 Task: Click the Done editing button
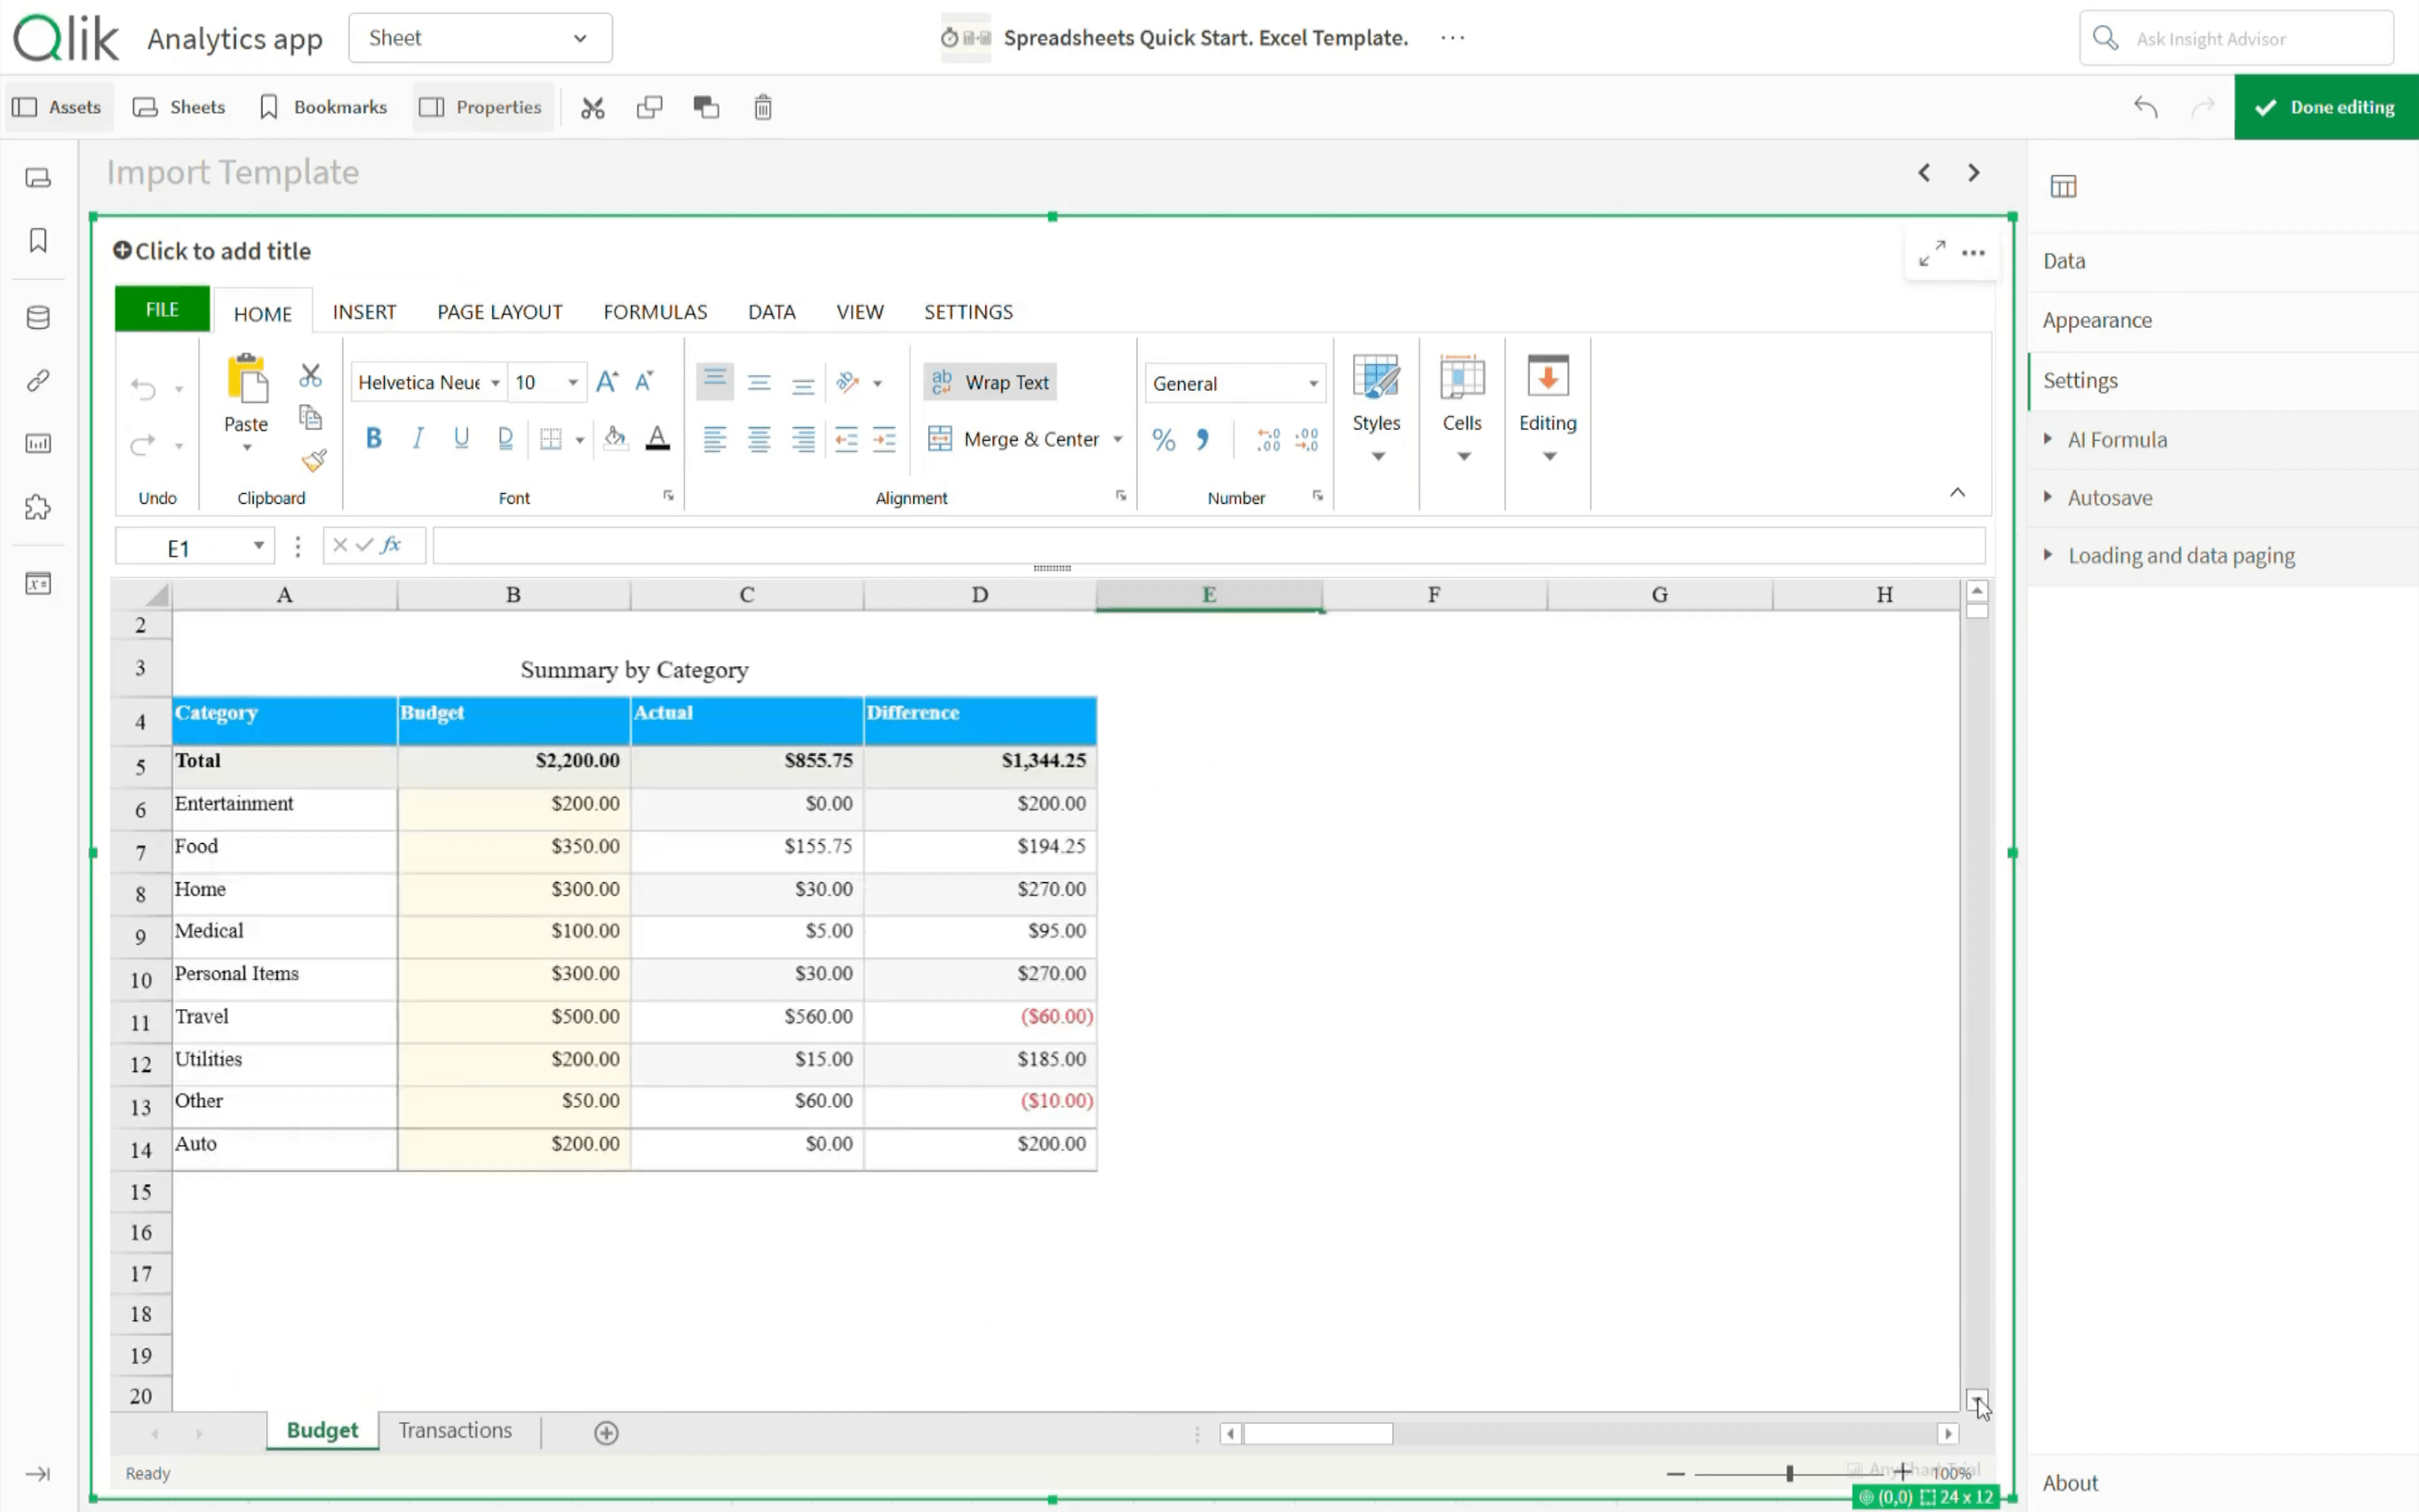(2325, 107)
